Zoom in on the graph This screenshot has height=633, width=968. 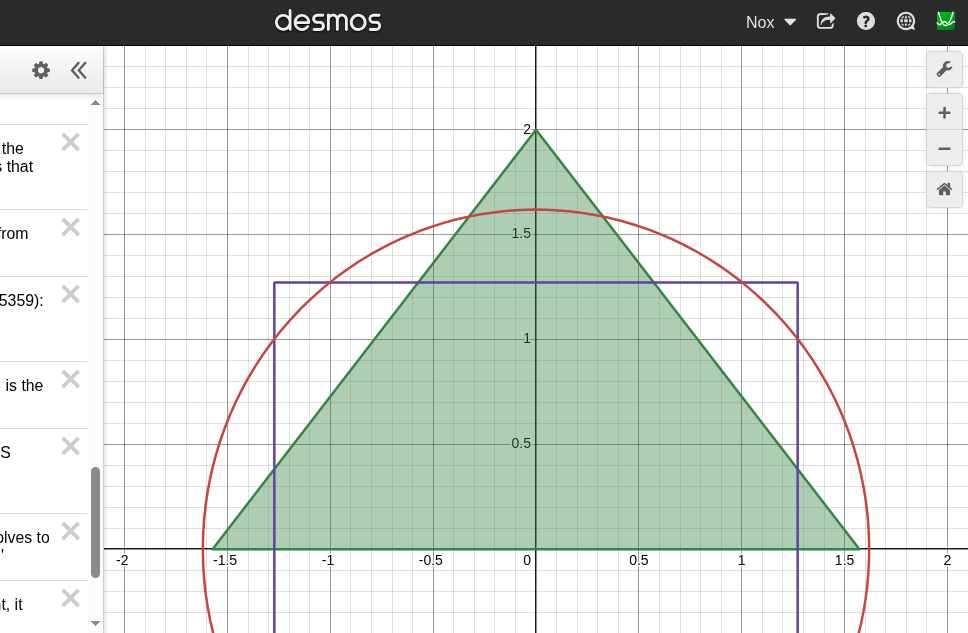click(944, 113)
